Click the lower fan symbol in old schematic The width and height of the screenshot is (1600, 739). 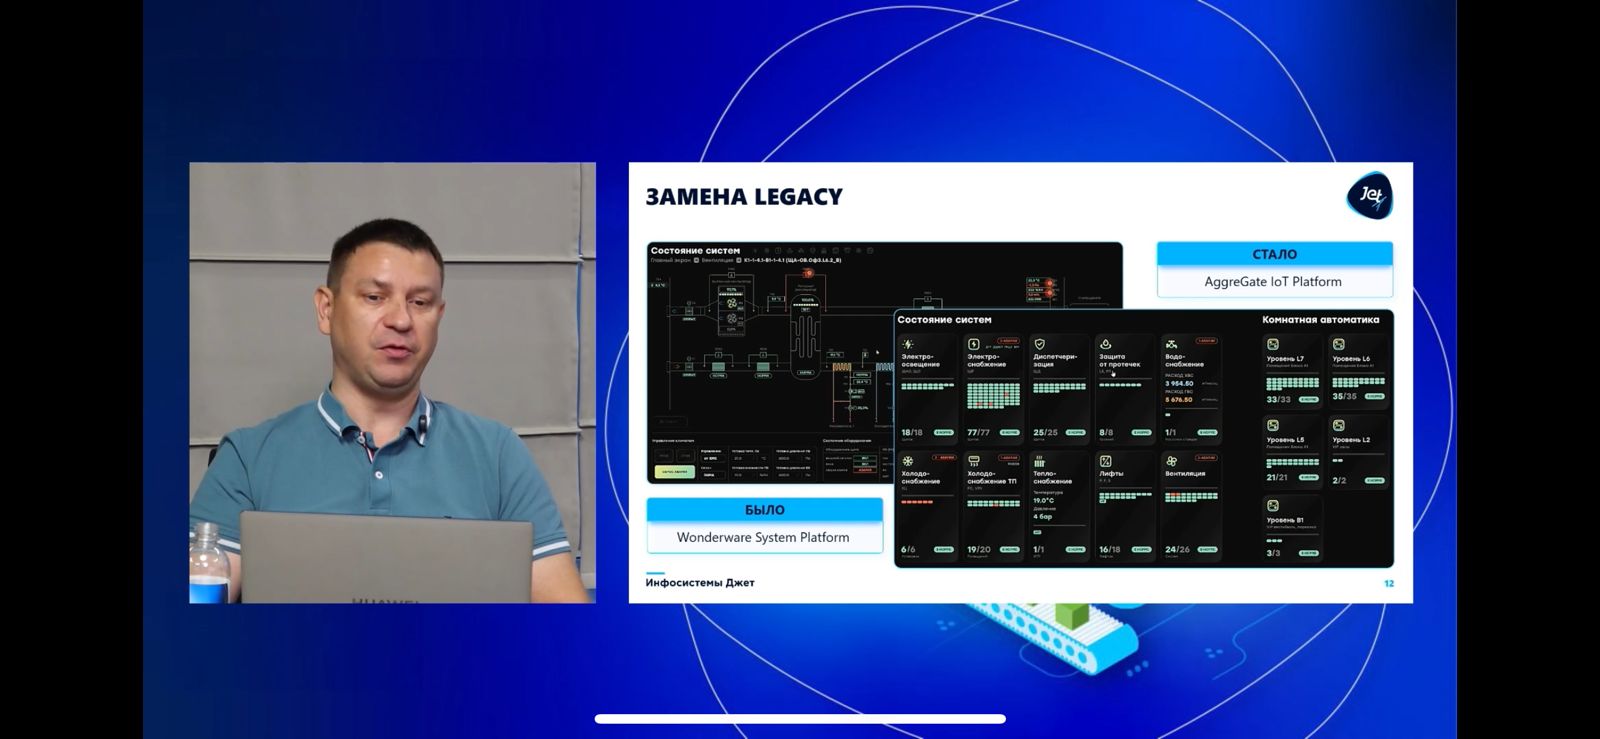[732, 320]
